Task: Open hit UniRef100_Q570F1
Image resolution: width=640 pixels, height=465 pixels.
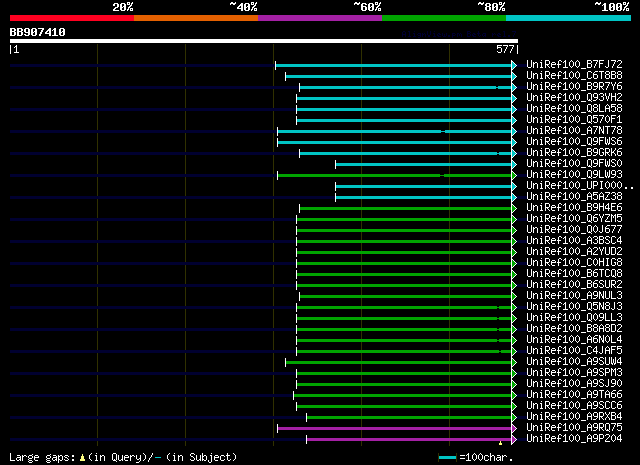Action: tap(574, 119)
